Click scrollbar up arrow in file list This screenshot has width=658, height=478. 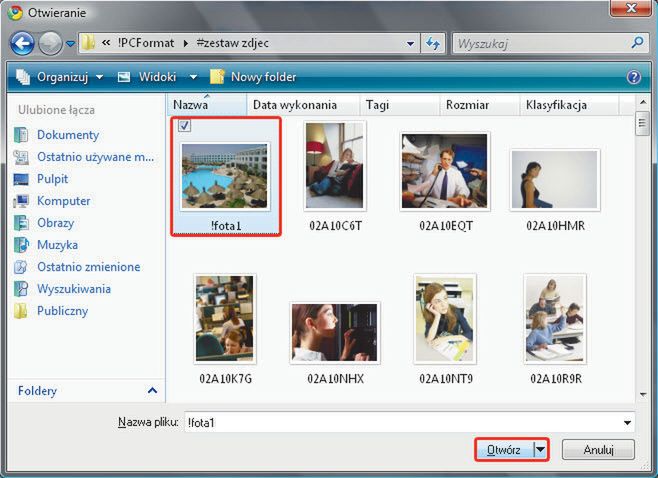click(x=642, y=102)
